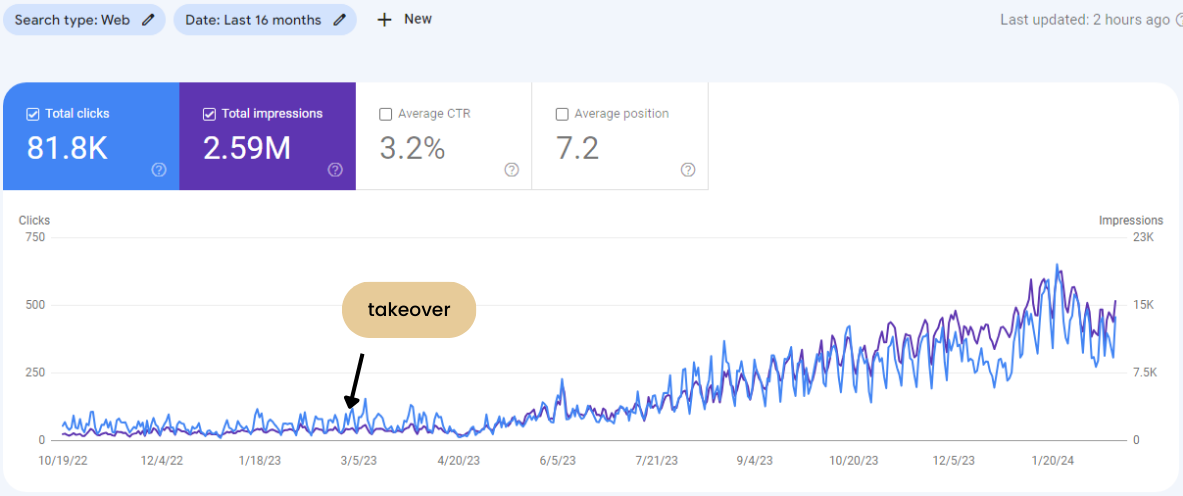Click the New filter label

pos(418,19)
